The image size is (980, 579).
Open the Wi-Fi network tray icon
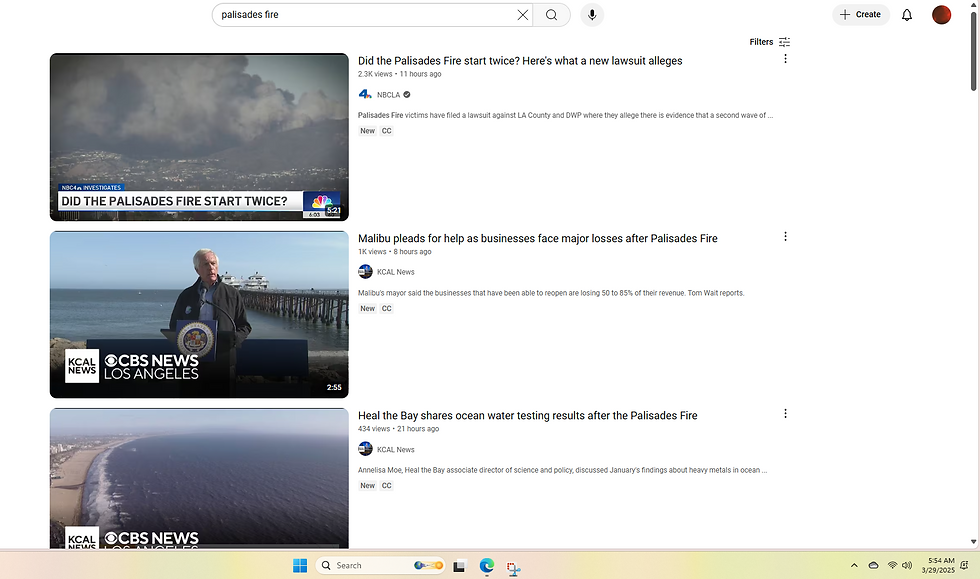coord(892,566)
